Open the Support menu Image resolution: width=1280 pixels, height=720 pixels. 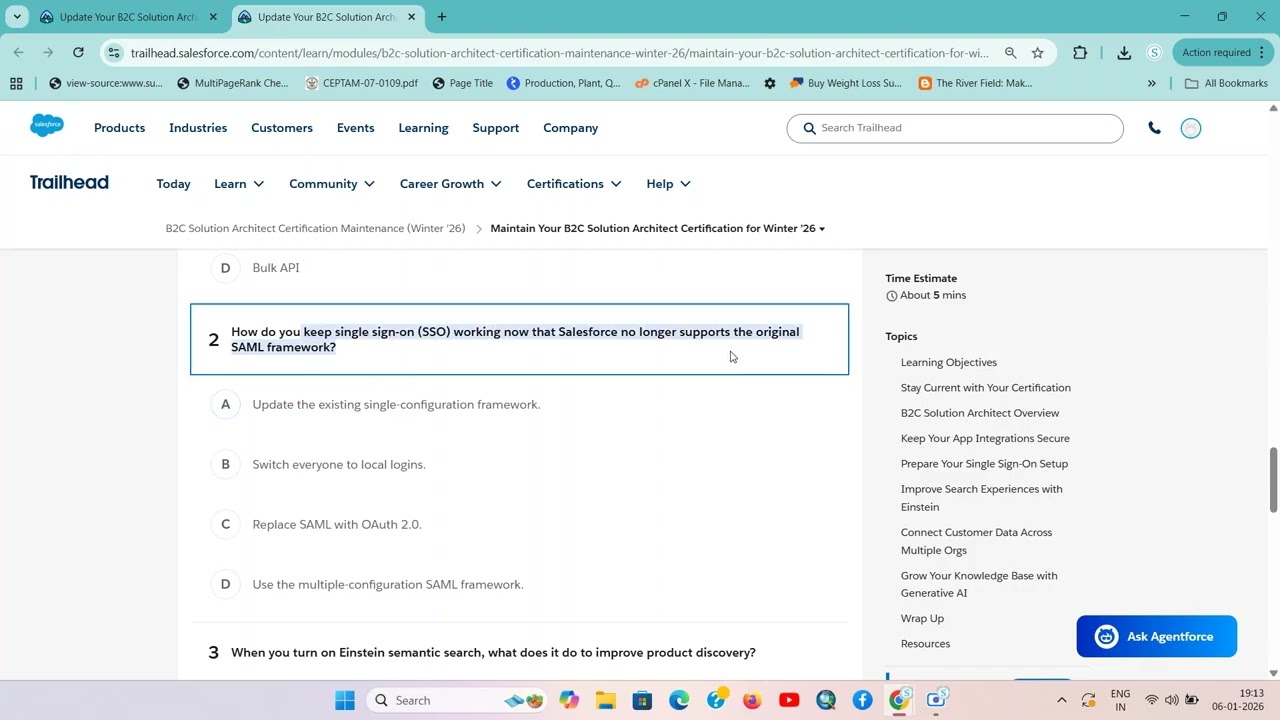point(496,128)
